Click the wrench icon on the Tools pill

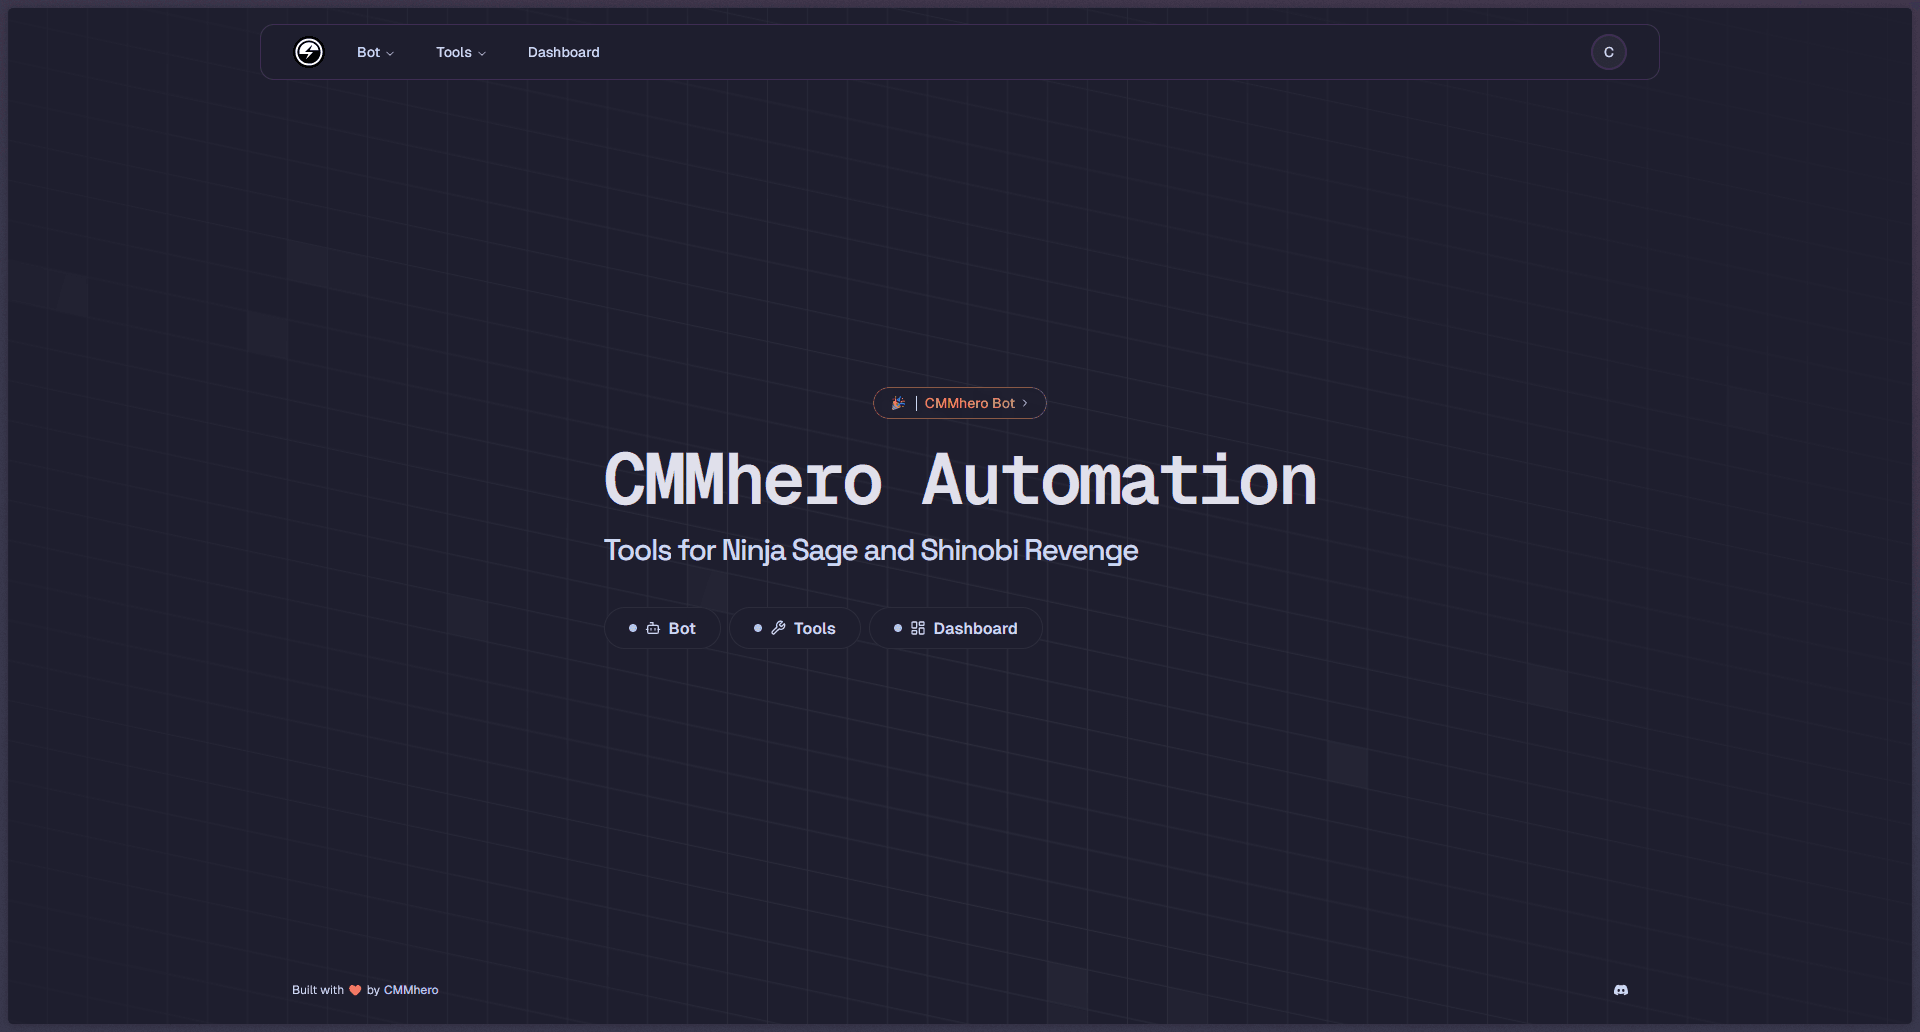(x=780, y=628)
